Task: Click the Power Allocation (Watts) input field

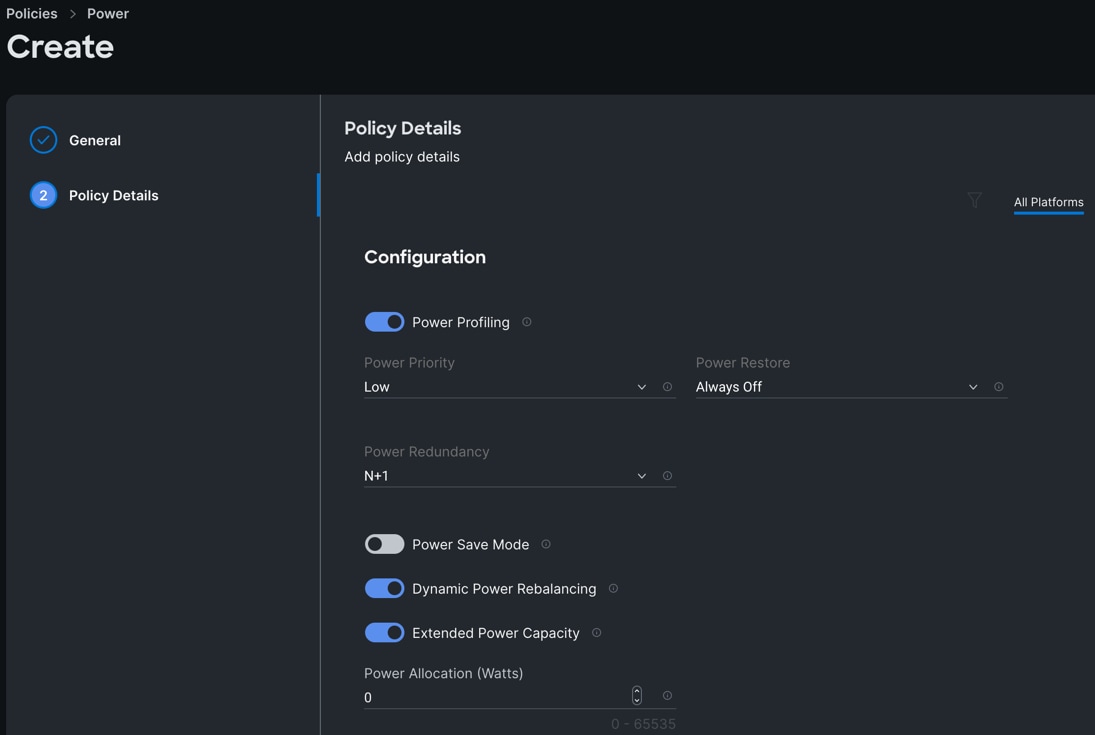Action: tap(495, 698)
